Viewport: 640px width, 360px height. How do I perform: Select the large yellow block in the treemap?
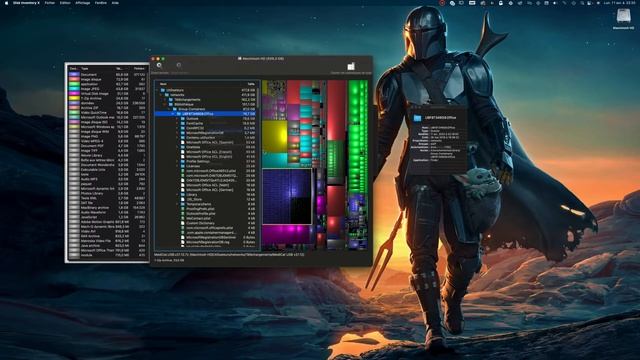point(274,136)
